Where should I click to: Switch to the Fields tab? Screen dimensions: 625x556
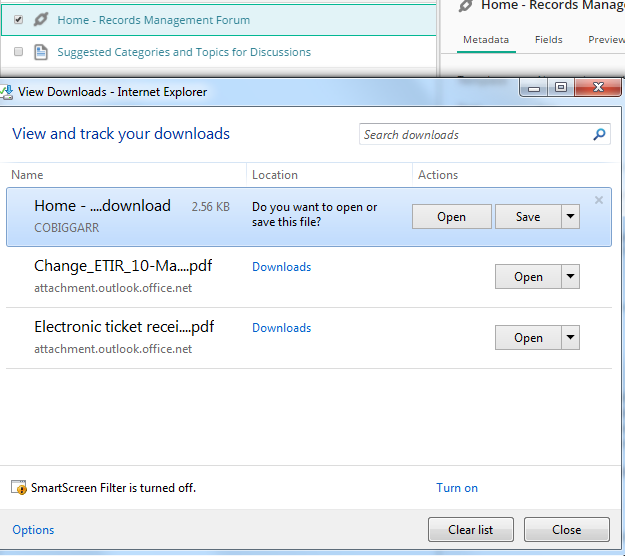tap(548, 39)
